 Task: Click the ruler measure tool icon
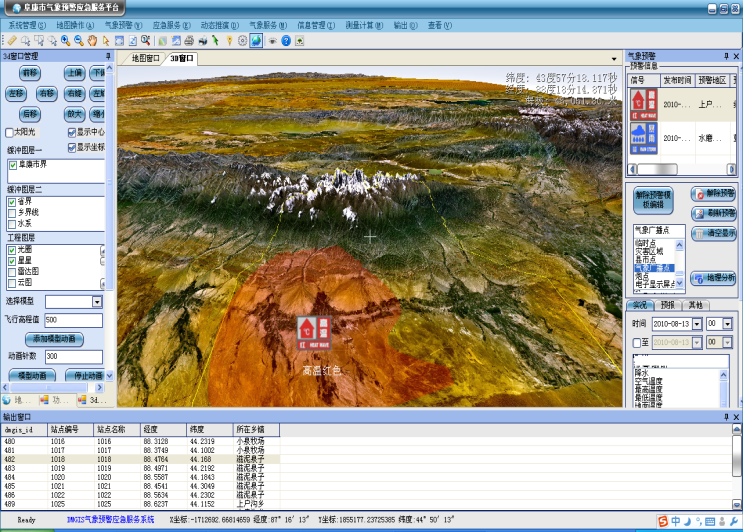(x=11, y=41)
